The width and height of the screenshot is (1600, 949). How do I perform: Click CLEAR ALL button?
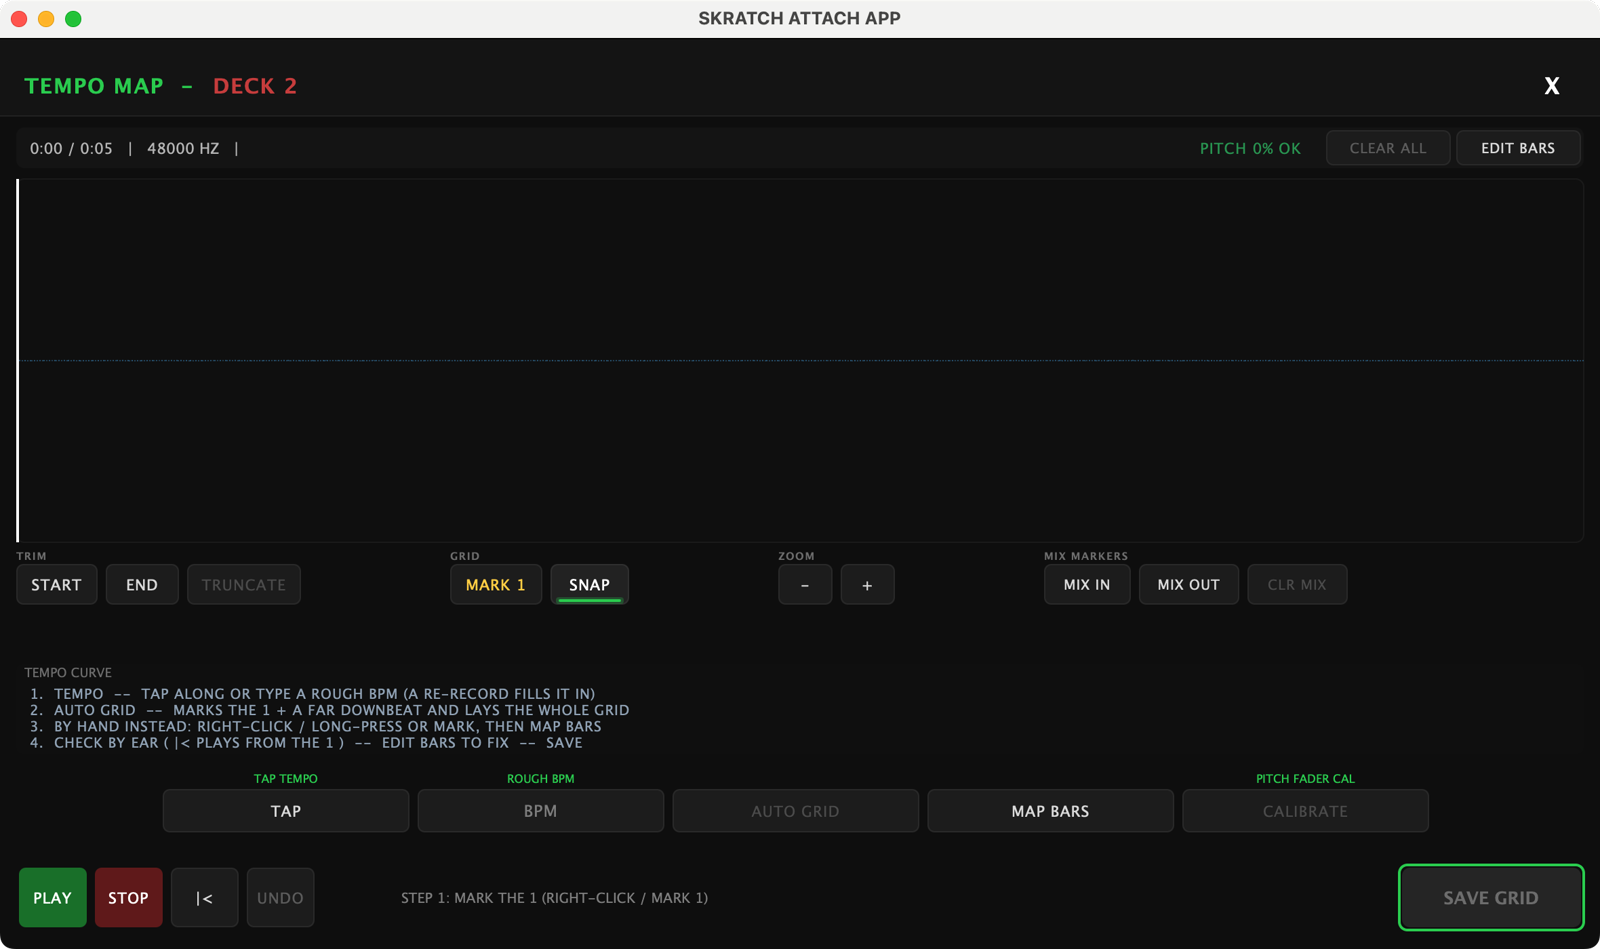pyautogui.click(x=1388, y=148)
